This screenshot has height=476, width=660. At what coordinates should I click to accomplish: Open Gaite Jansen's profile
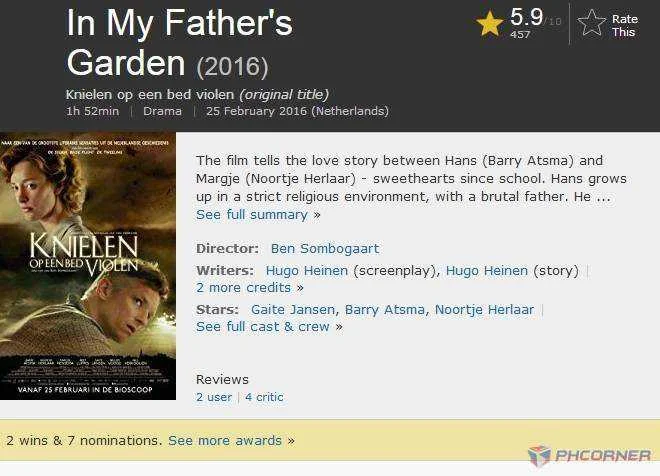pyautogui.click(x=293, y=310)
